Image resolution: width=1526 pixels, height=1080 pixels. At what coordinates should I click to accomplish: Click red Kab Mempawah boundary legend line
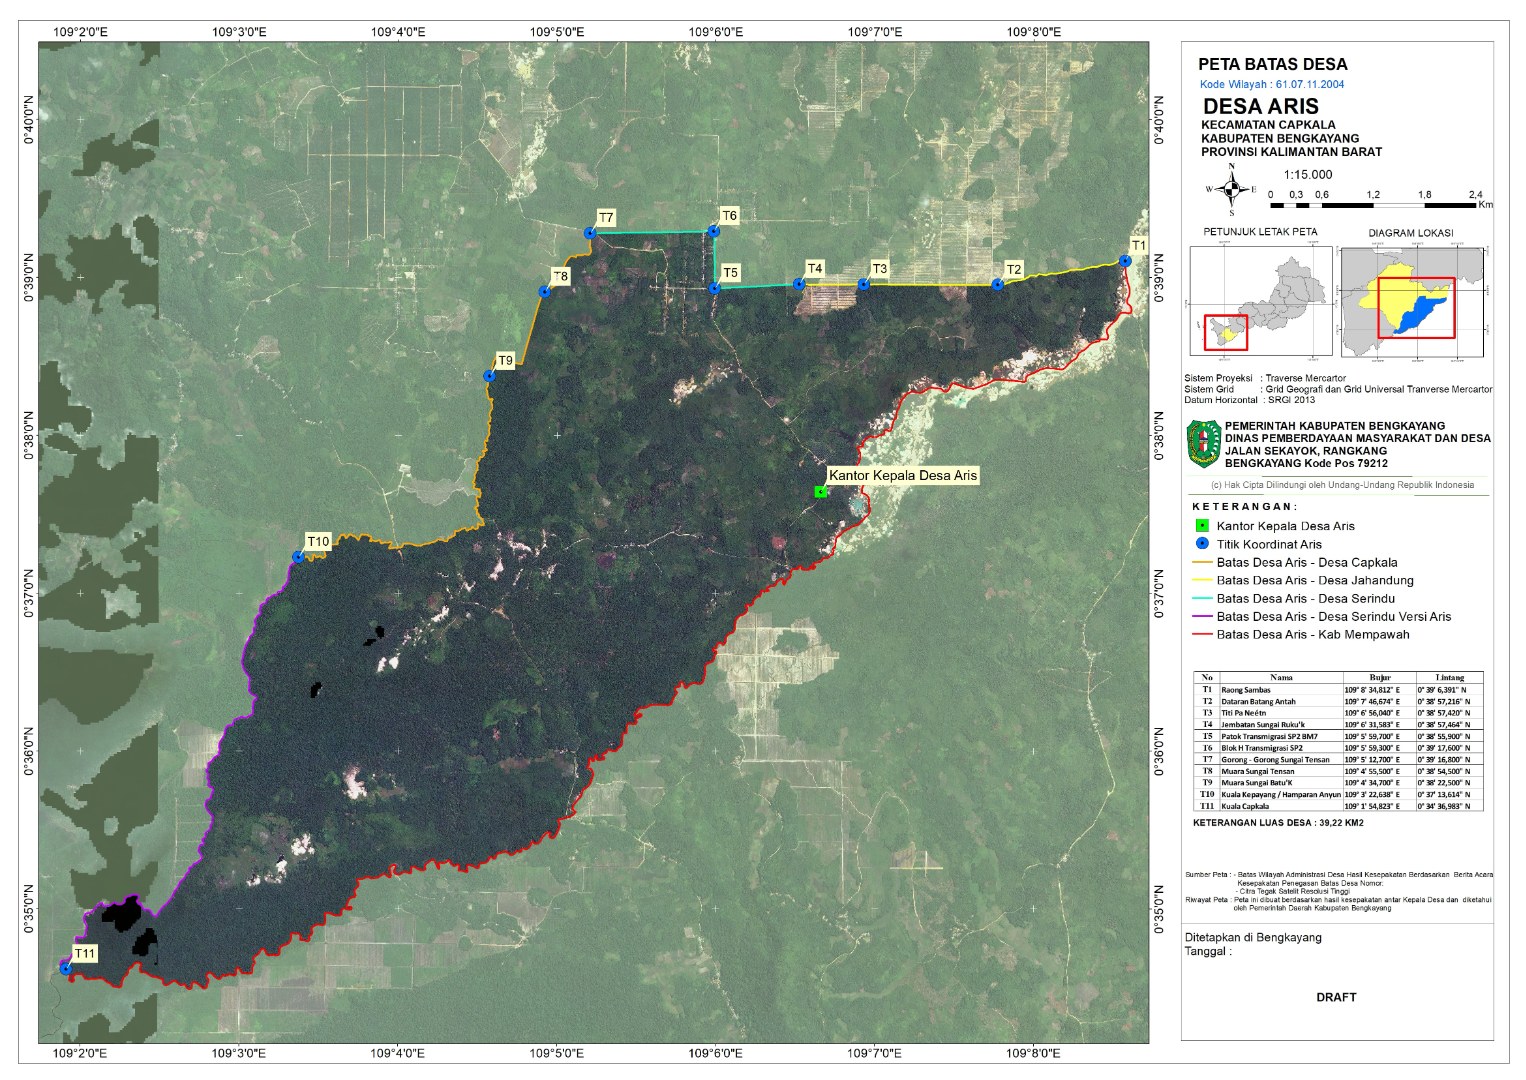1201,635
